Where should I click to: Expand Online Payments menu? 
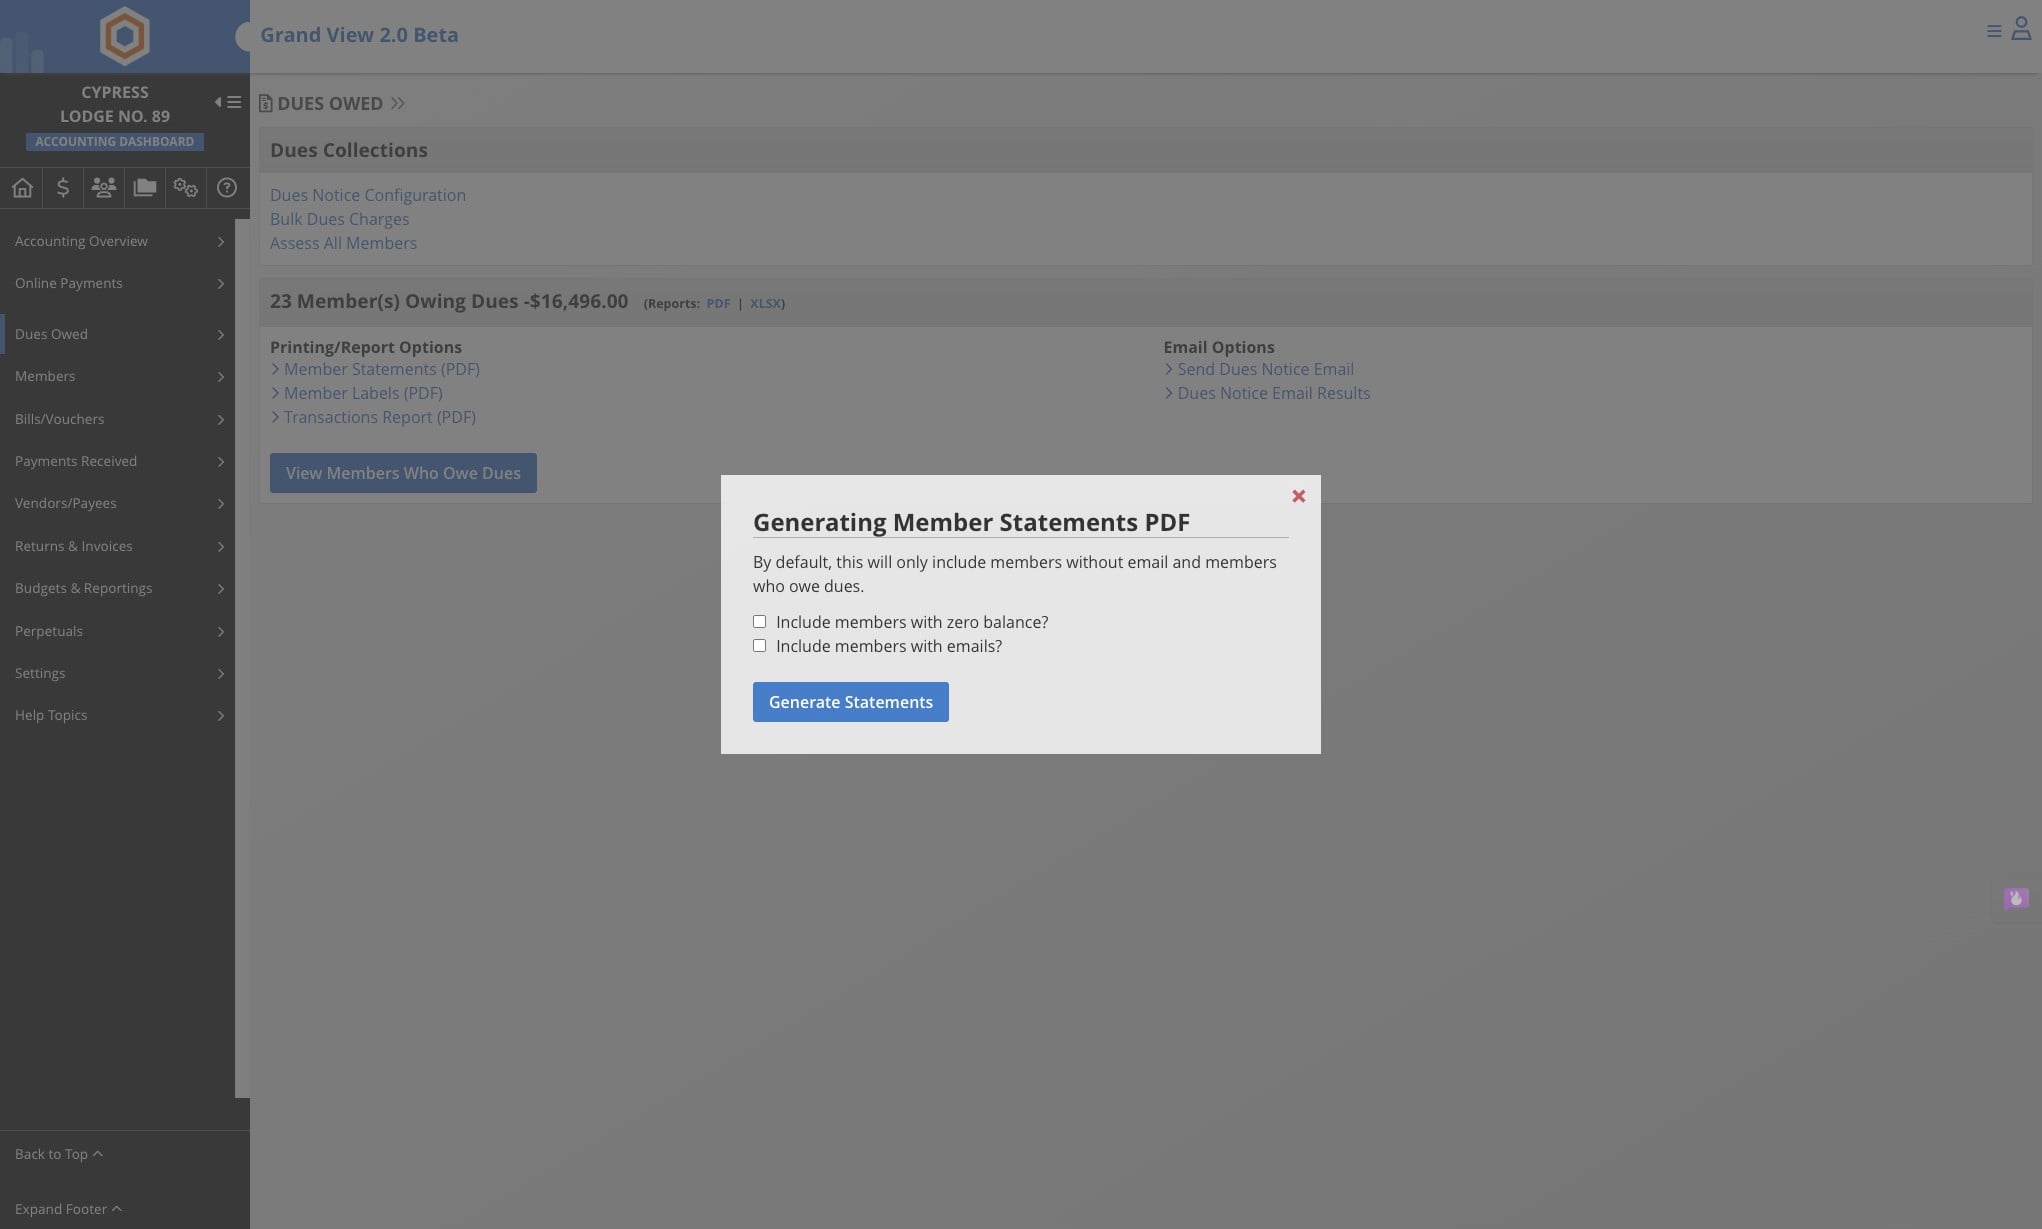[x=118, y=283]
